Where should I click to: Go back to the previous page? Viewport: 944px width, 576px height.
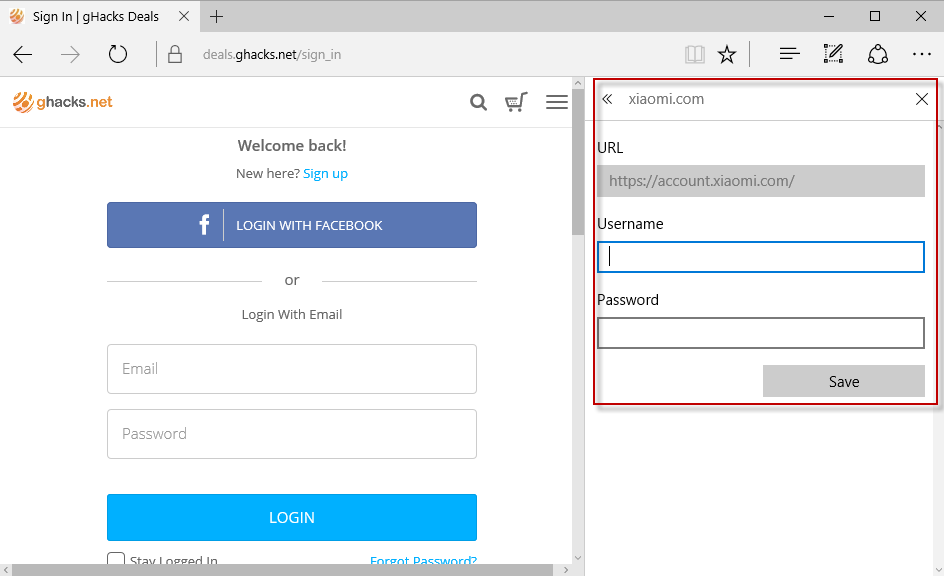tap(23, 55)
